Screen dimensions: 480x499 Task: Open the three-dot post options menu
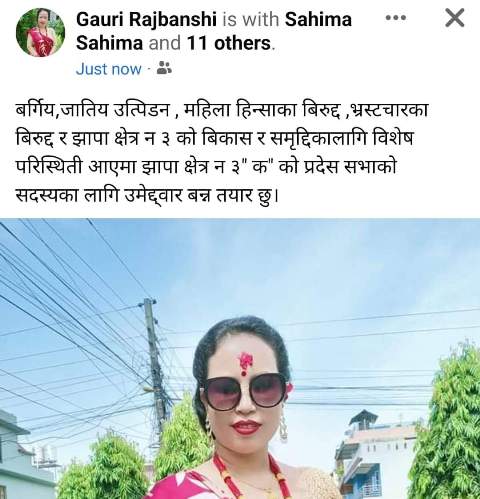pos(396,18)
